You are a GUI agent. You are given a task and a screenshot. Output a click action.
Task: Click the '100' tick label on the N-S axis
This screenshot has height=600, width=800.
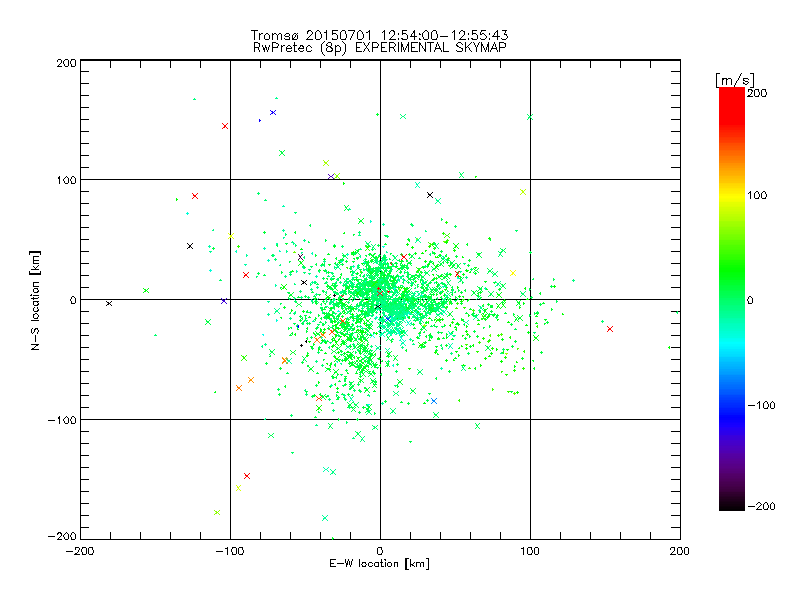point(66,180)
